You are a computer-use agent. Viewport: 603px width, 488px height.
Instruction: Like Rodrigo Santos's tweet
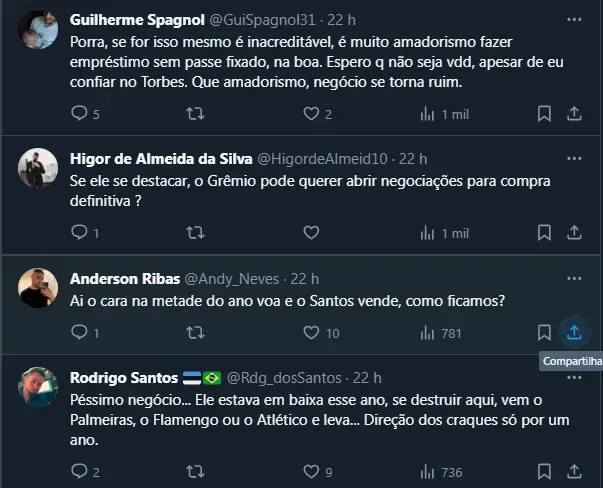tap(307, 471)
